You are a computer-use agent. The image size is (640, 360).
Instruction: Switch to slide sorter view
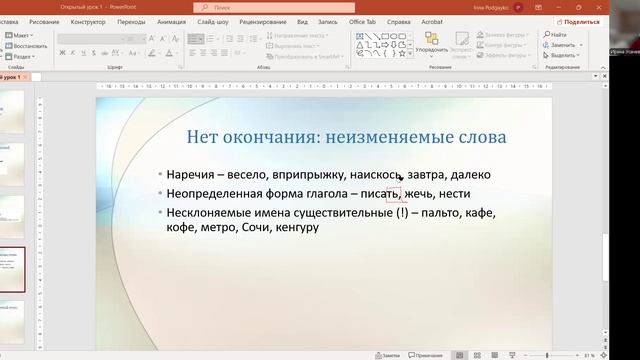point(477,356)
